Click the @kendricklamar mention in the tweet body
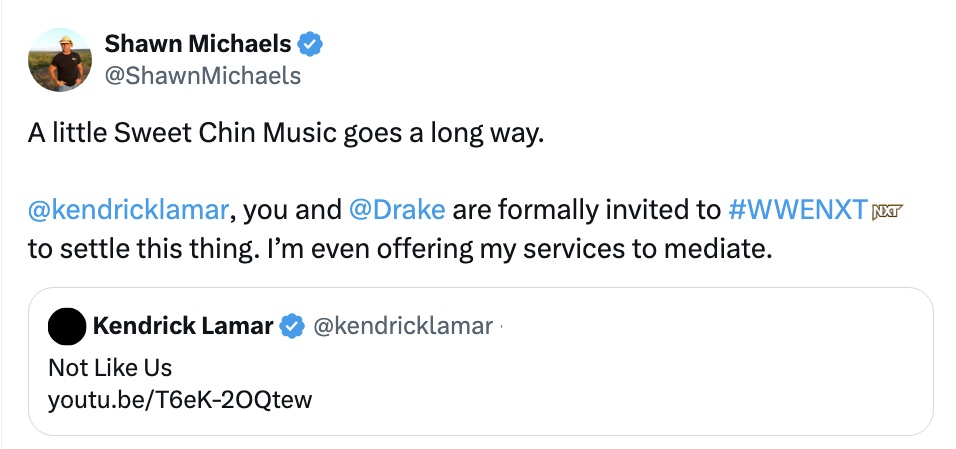Image resolution: width=956 pixels, height=449 pixels. (129, 211)
